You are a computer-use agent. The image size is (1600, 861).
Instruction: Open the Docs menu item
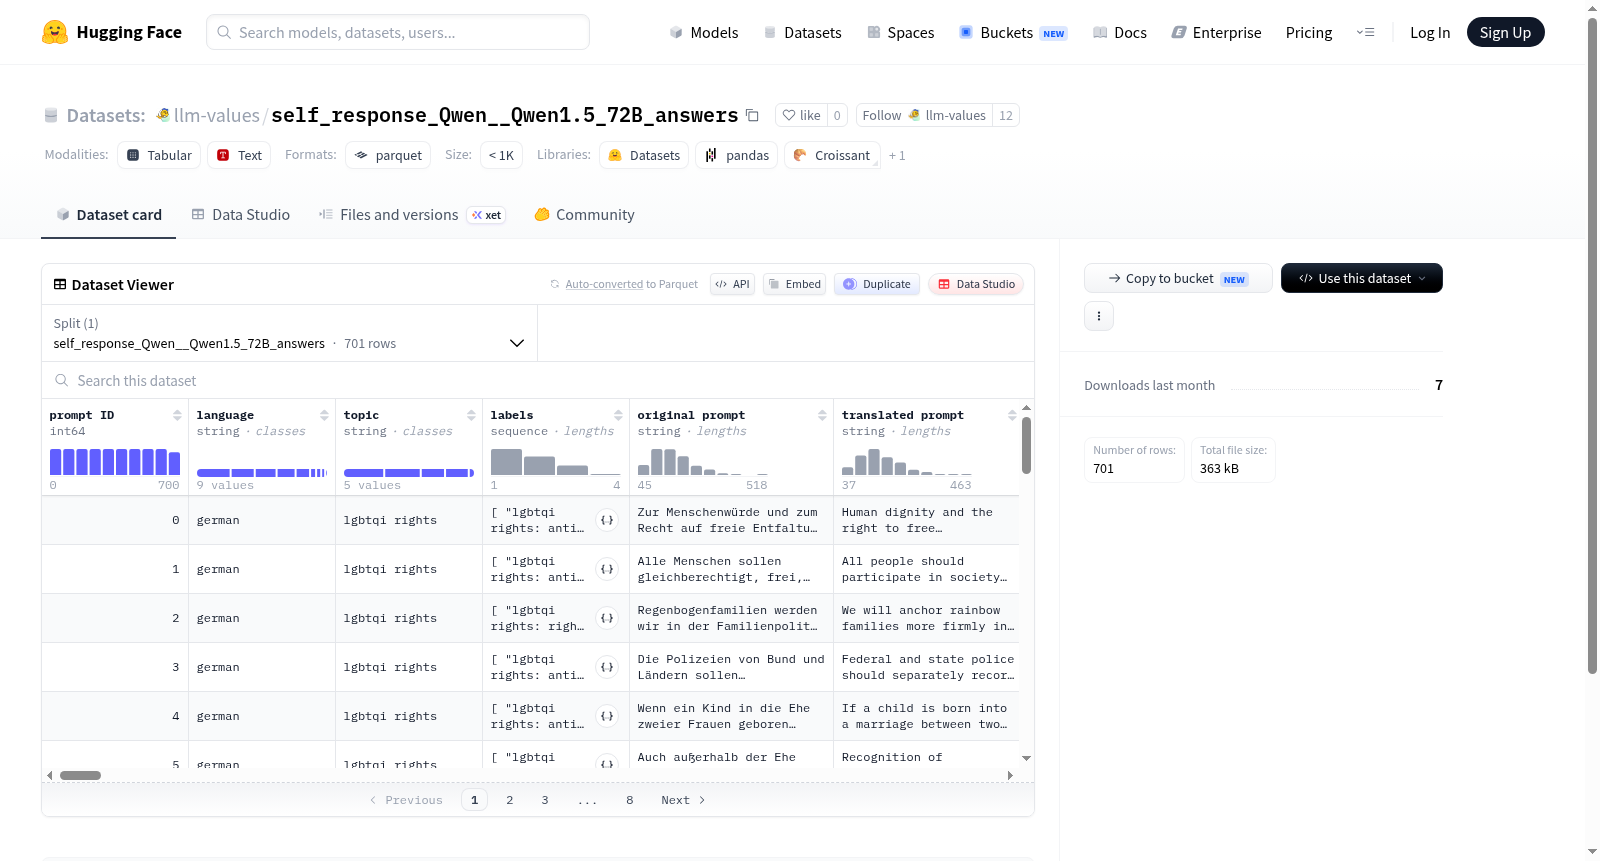click(x=1120, y=33)
